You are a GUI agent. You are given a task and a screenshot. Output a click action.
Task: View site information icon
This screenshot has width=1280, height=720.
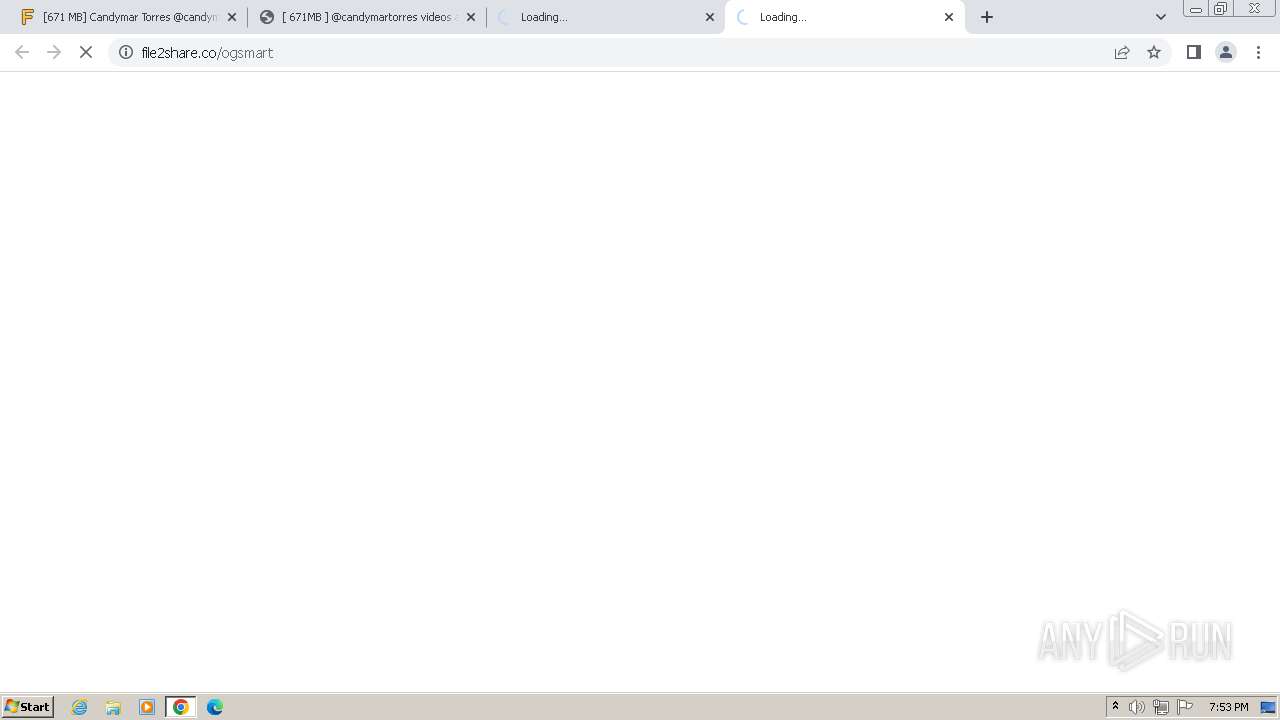pos(126,52)
